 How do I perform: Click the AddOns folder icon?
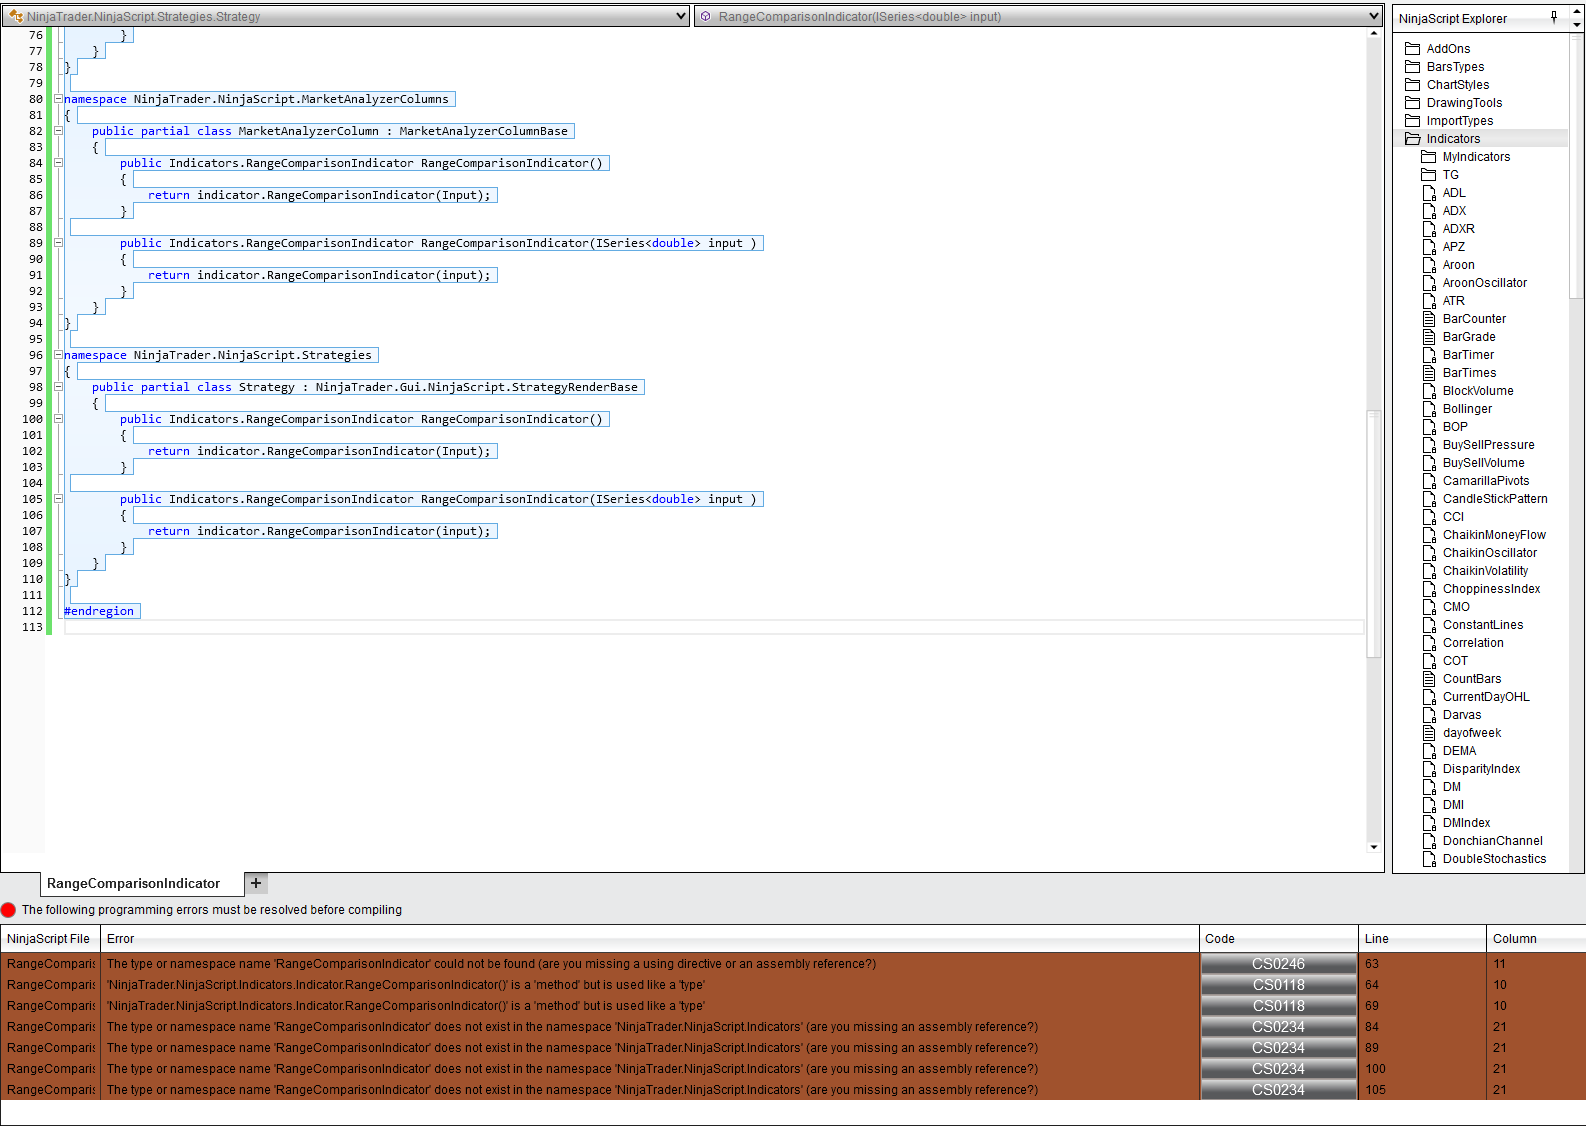pos(1412,49)
